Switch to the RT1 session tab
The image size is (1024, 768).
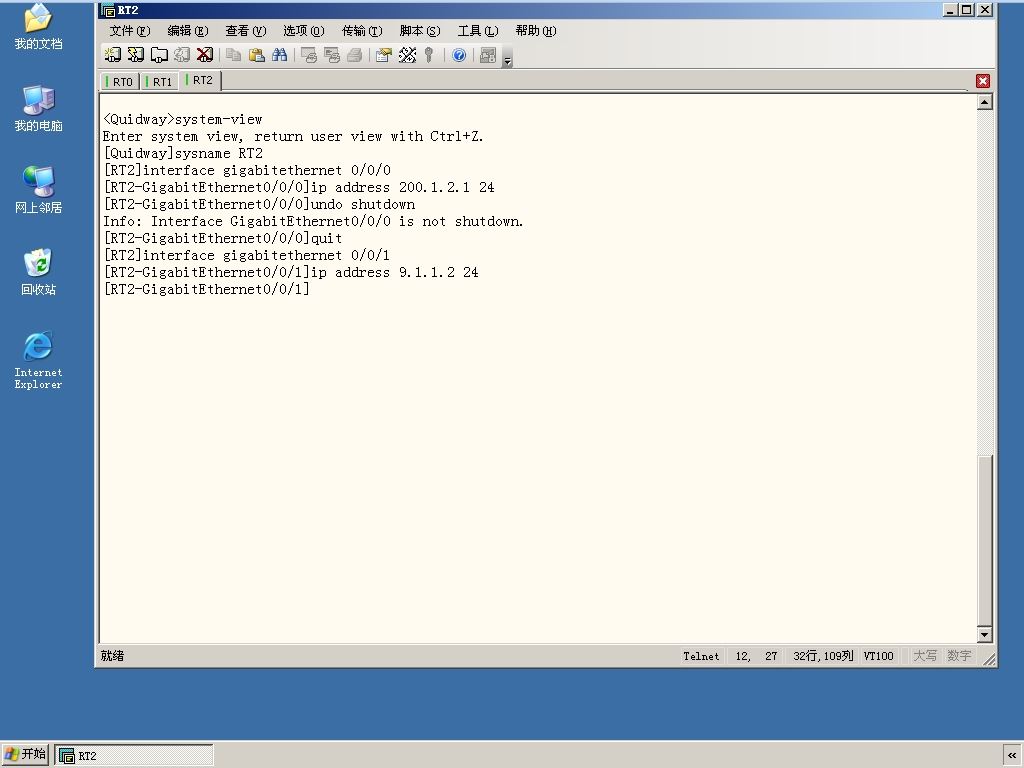coord(159,82)
